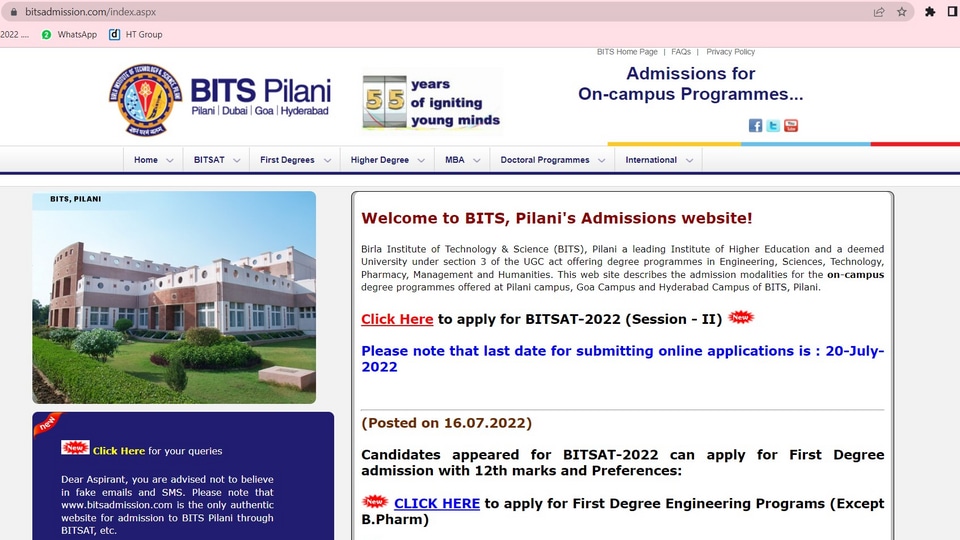
Task: Click Here to apply for BITSAT-2022 Session II
Action: [x=397, y=319]
